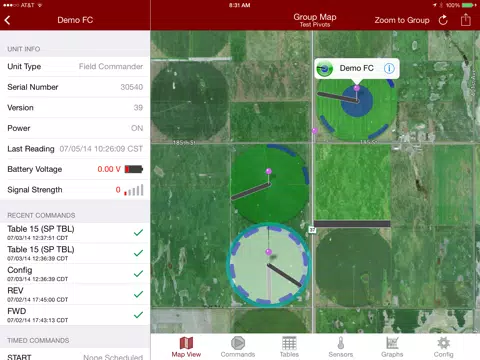Go back with the left arrow icon

[8, 20]
